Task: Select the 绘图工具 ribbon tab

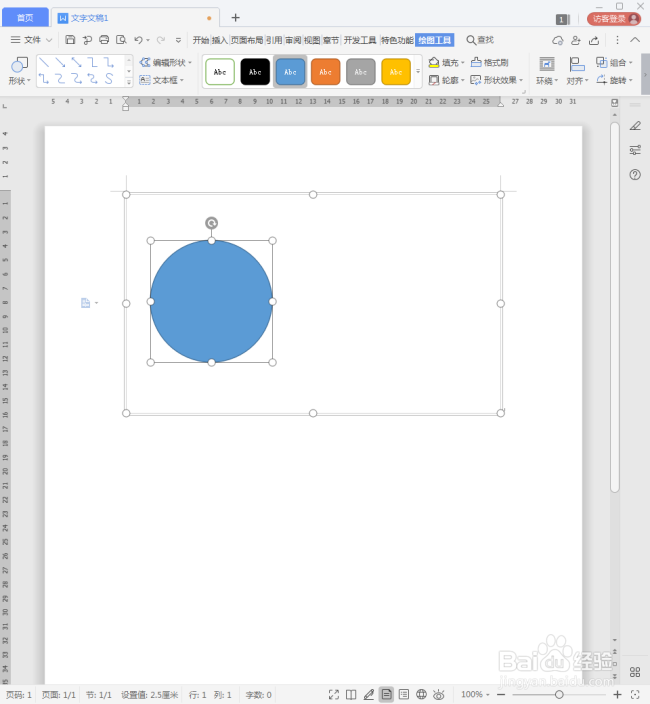Action: click(435, 40)
